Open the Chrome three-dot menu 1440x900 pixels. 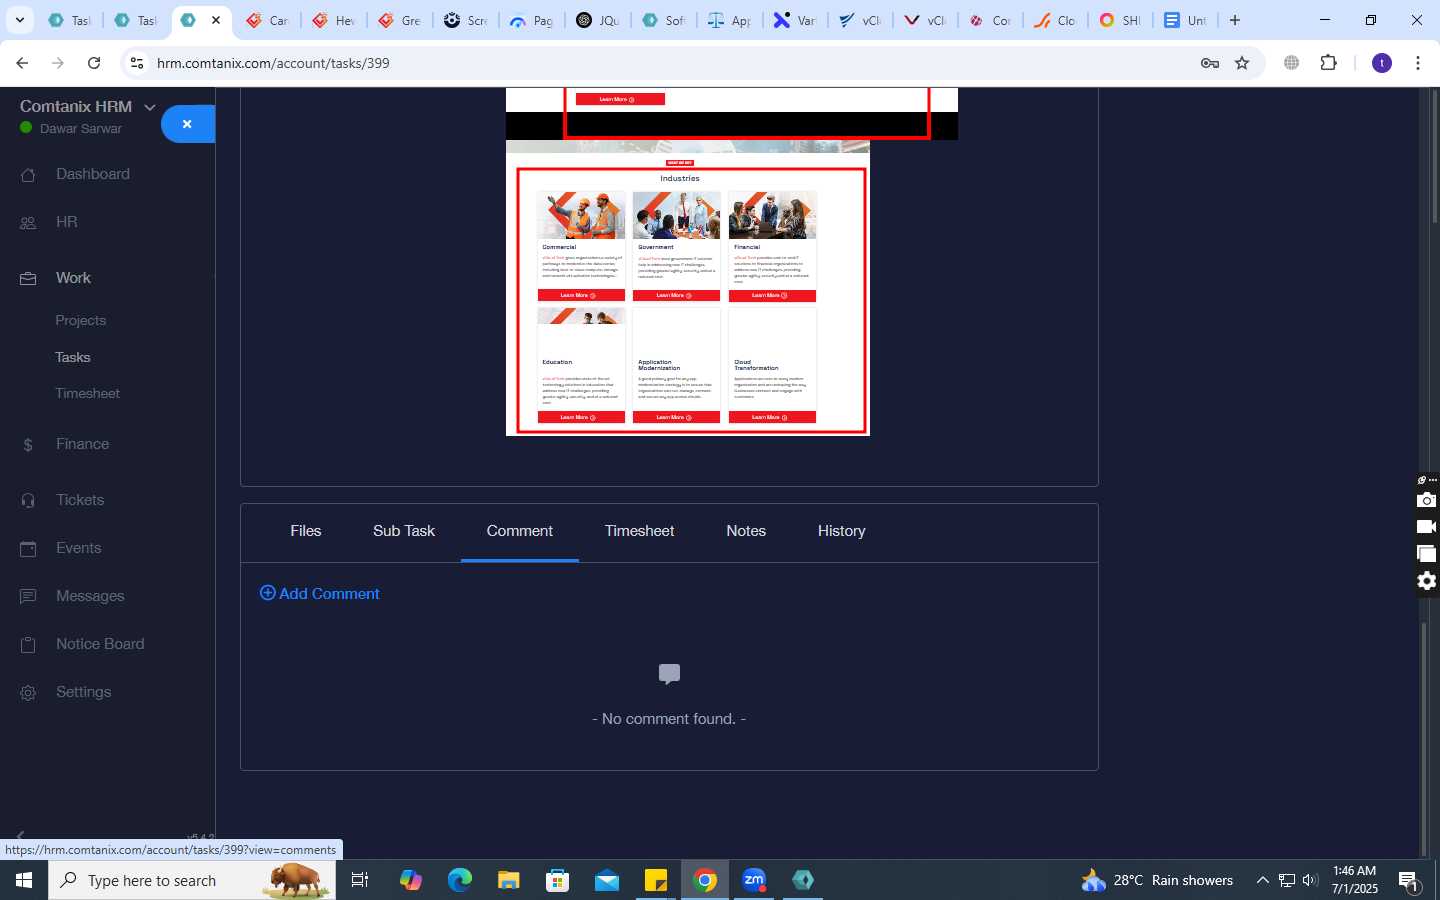1418,63
